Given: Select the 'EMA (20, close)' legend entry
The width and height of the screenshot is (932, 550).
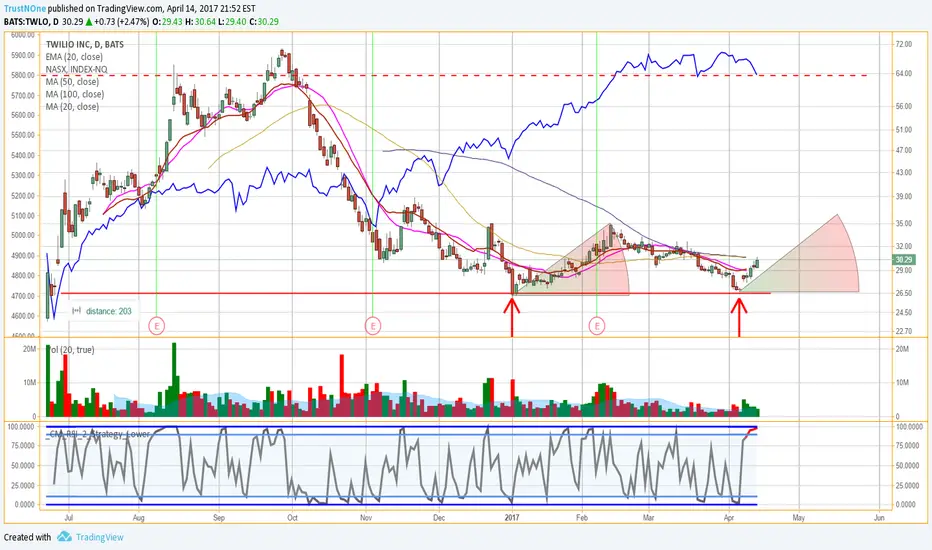Looking at the screenshot, I should click(x=74, y=57).
